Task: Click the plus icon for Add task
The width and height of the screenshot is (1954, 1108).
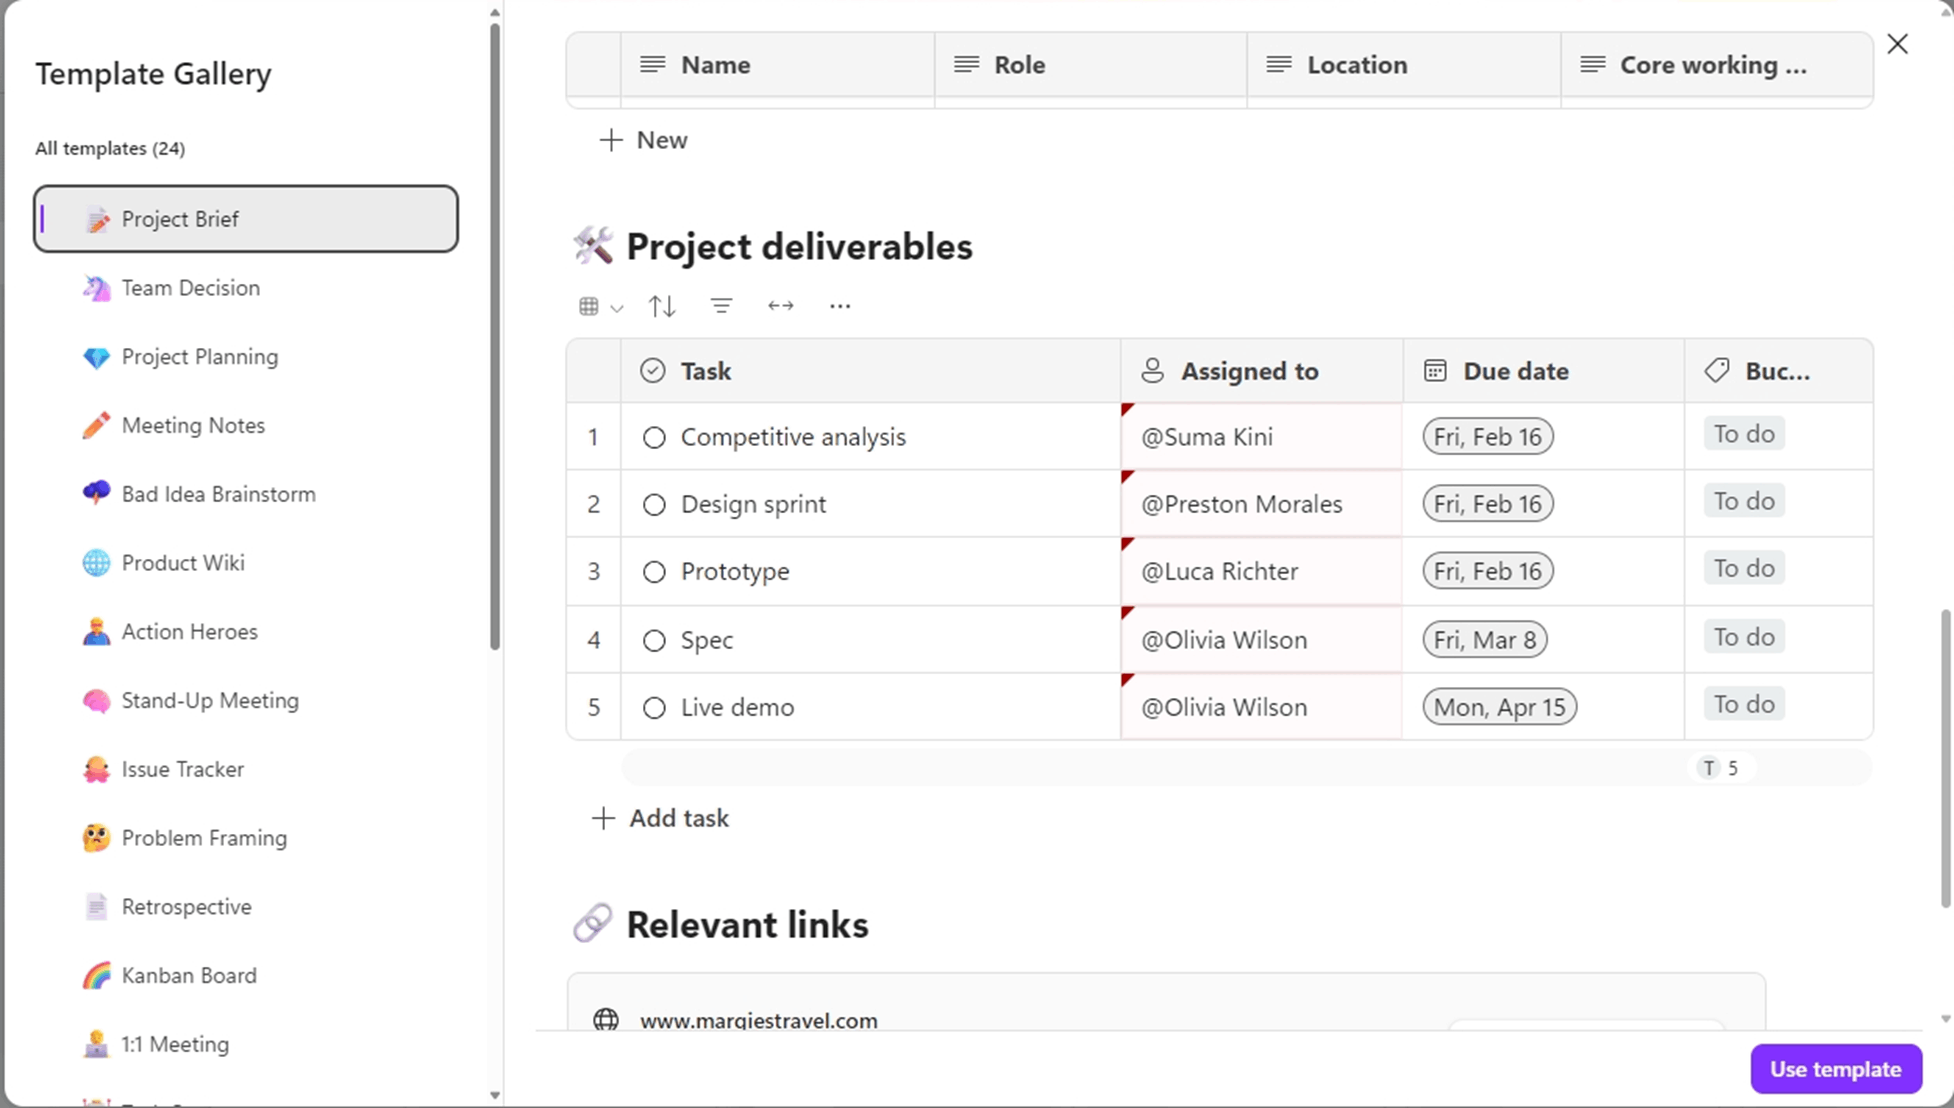Action: coord(603,818)
